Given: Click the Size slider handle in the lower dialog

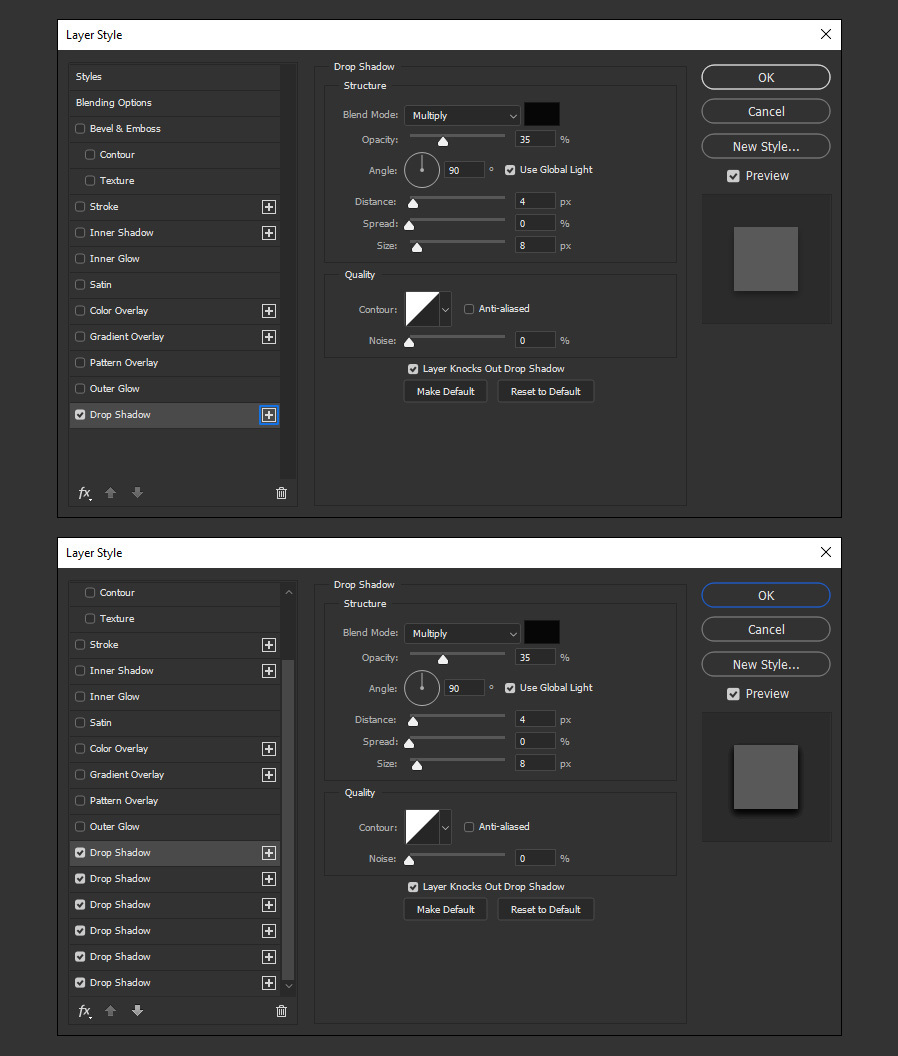Looking at the screenshot, I should 417,765.
